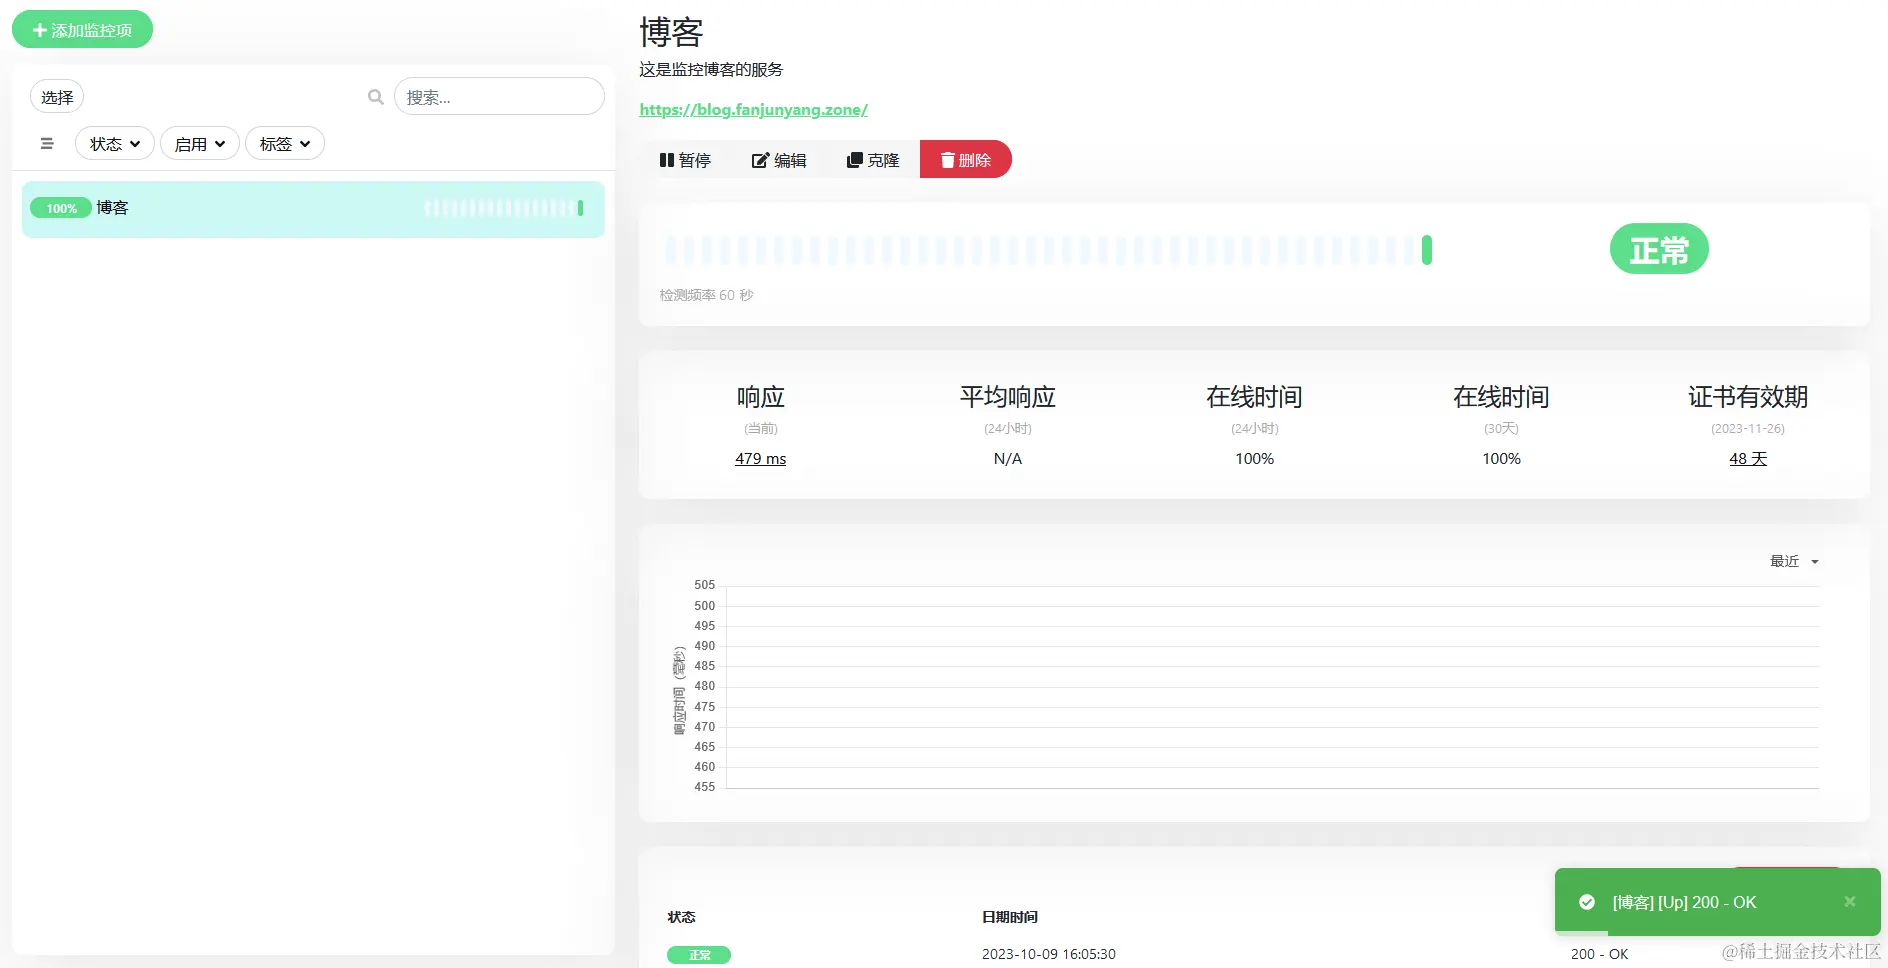Click the check icon in notification toast

point(1587,902)
